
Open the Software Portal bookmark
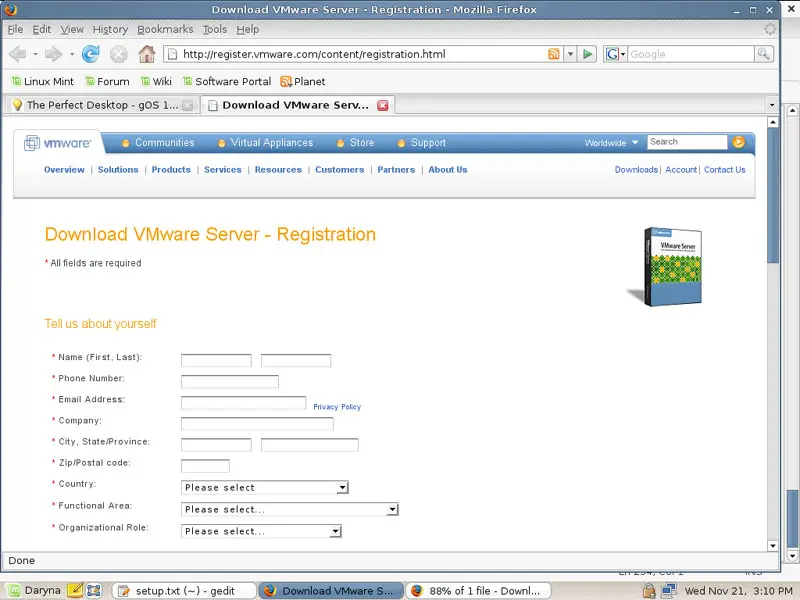pyautogui.click(x=227, y=82)
